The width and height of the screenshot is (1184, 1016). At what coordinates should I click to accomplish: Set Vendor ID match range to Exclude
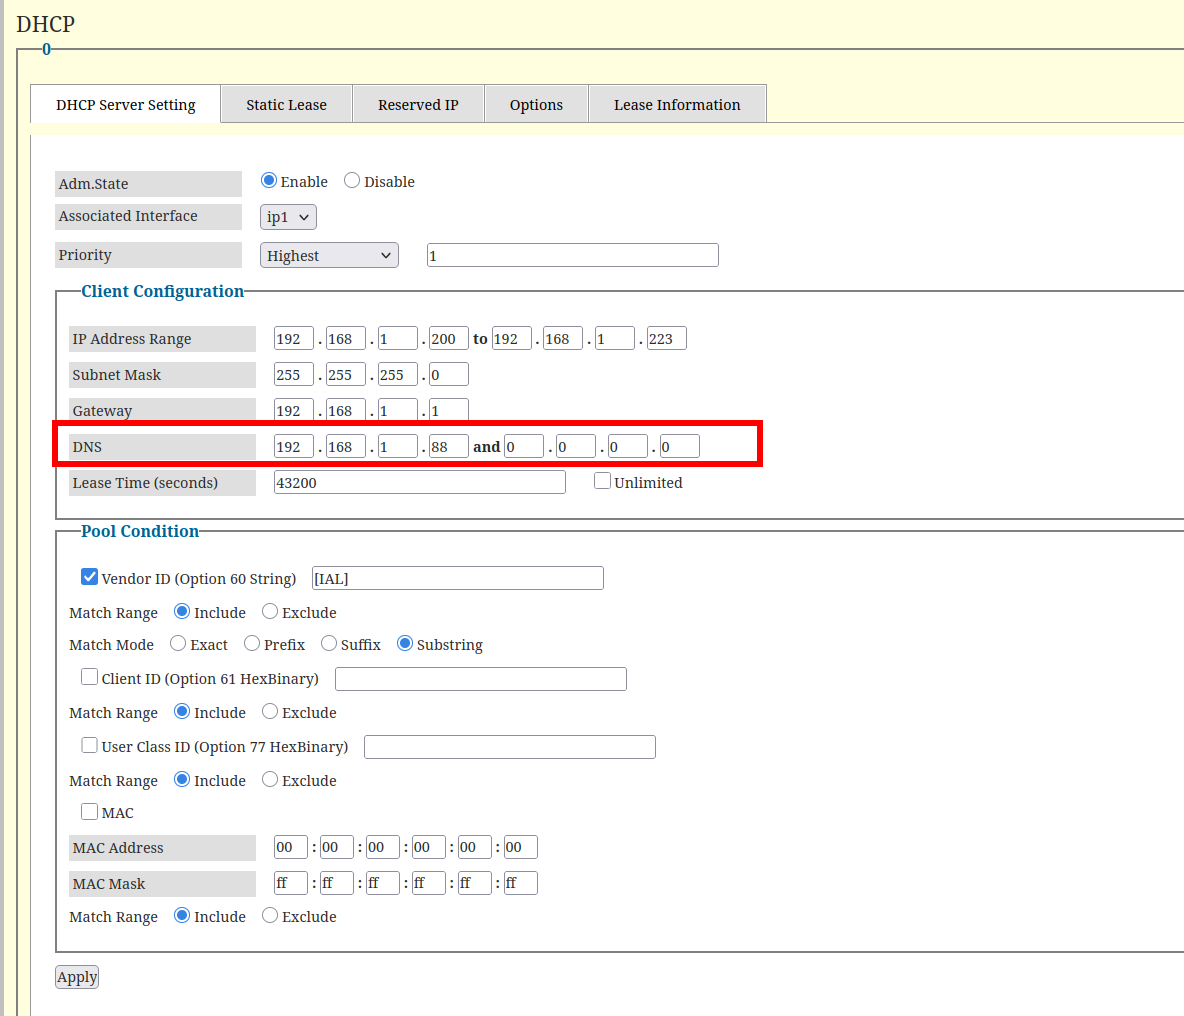(270, 612)
